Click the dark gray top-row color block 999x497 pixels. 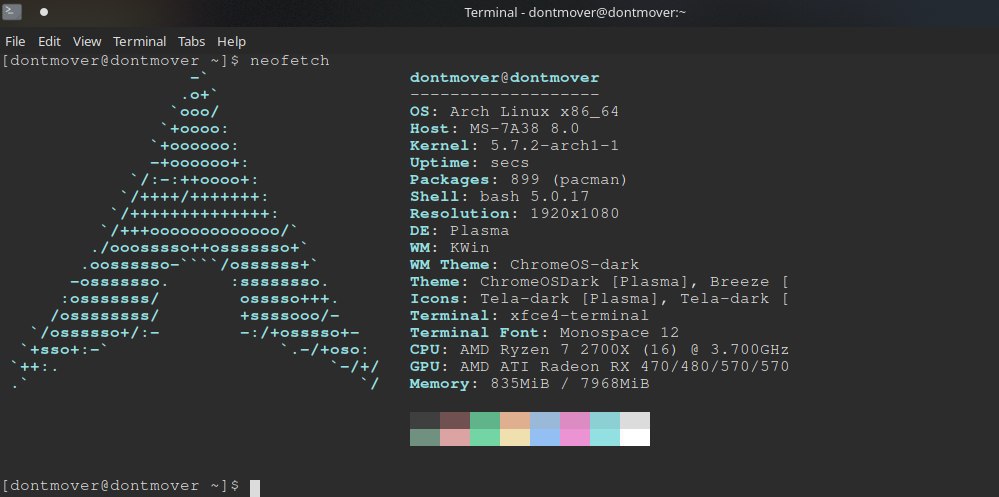pyautogui.click(x=425, y=421)
